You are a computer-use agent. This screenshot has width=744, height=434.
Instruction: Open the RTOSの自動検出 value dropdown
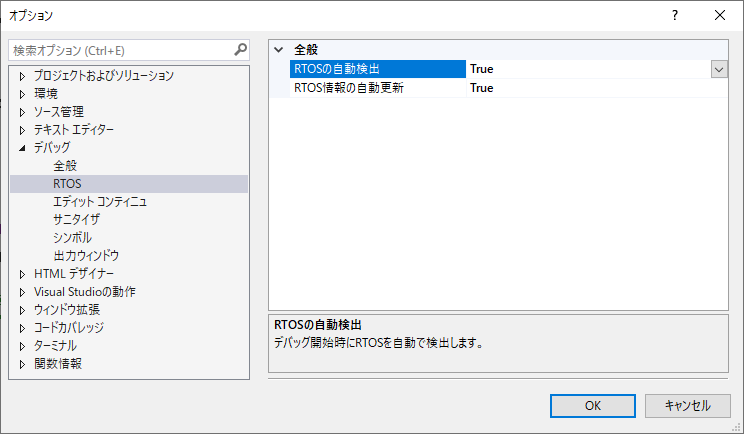[x=718, y=69]
